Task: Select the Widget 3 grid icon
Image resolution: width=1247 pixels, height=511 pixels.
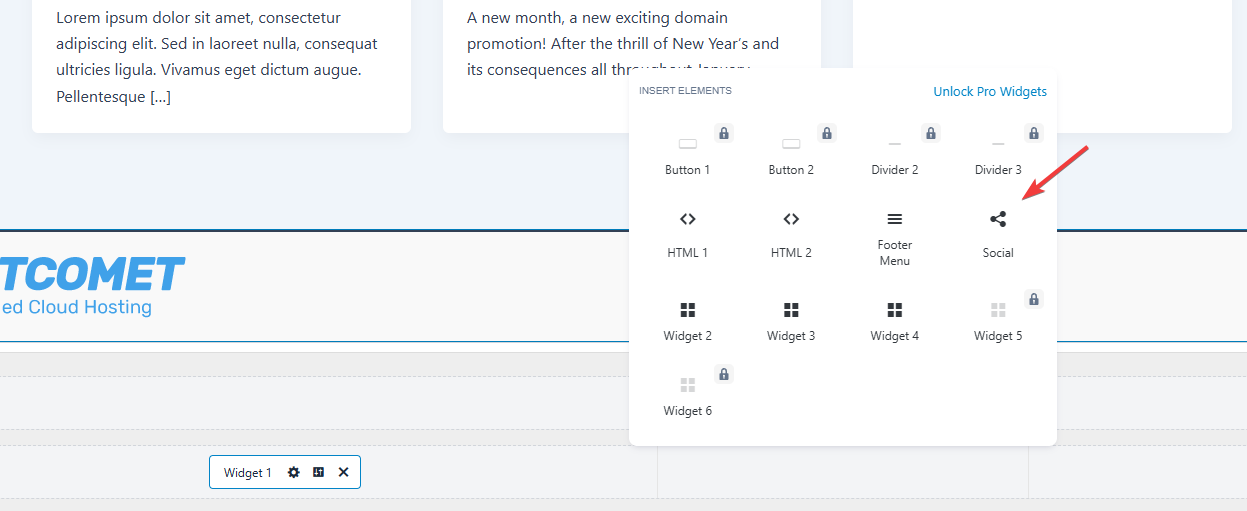Action: pos(791,310)
